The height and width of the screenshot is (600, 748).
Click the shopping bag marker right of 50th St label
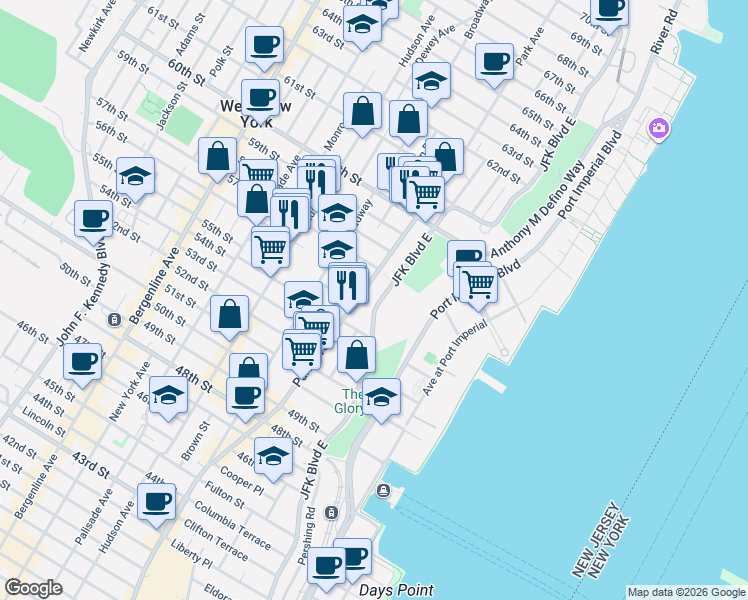pos(229,316)
